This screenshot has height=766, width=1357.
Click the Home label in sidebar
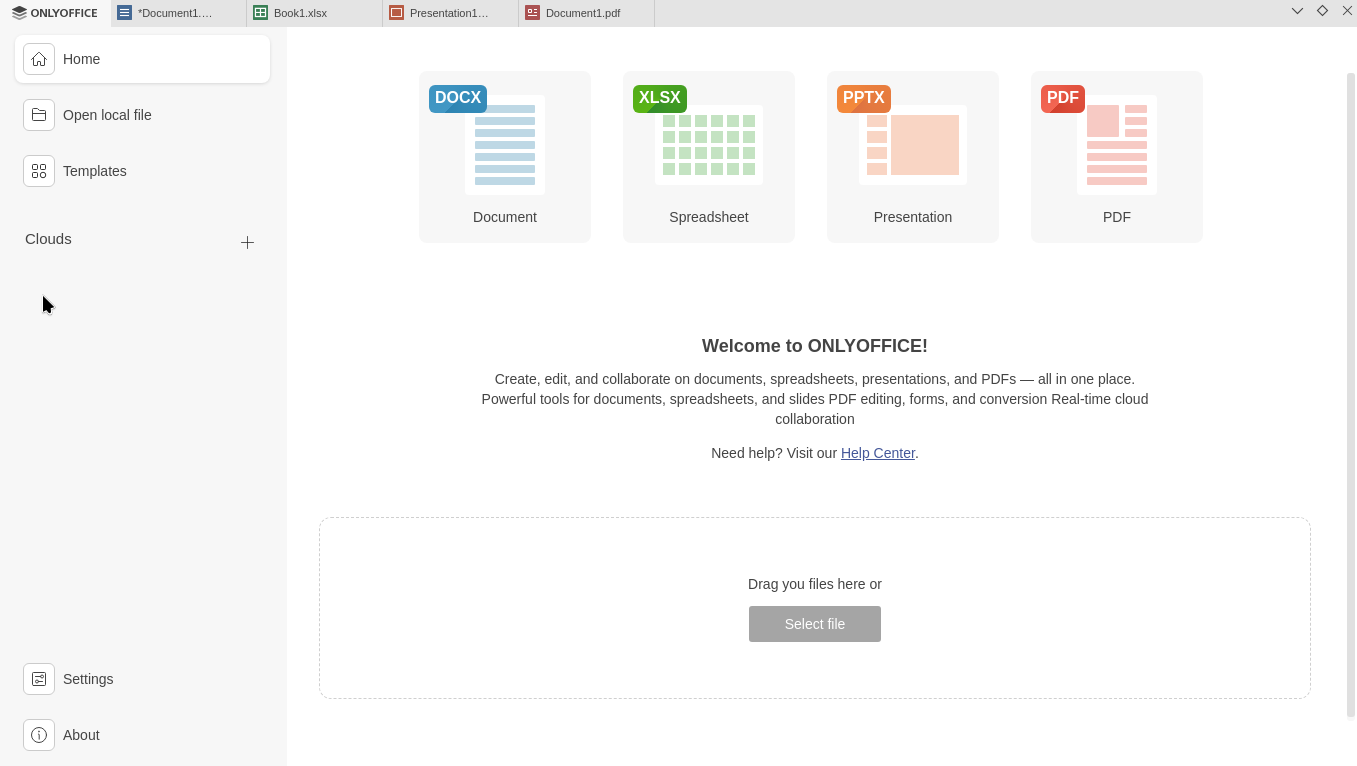click(x=81, y=59)
